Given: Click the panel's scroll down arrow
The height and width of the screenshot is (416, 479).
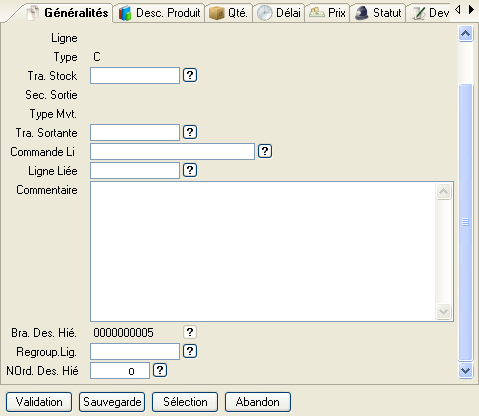Looking at the screenshot, I should pyautogui.click(x=465, y=370).
